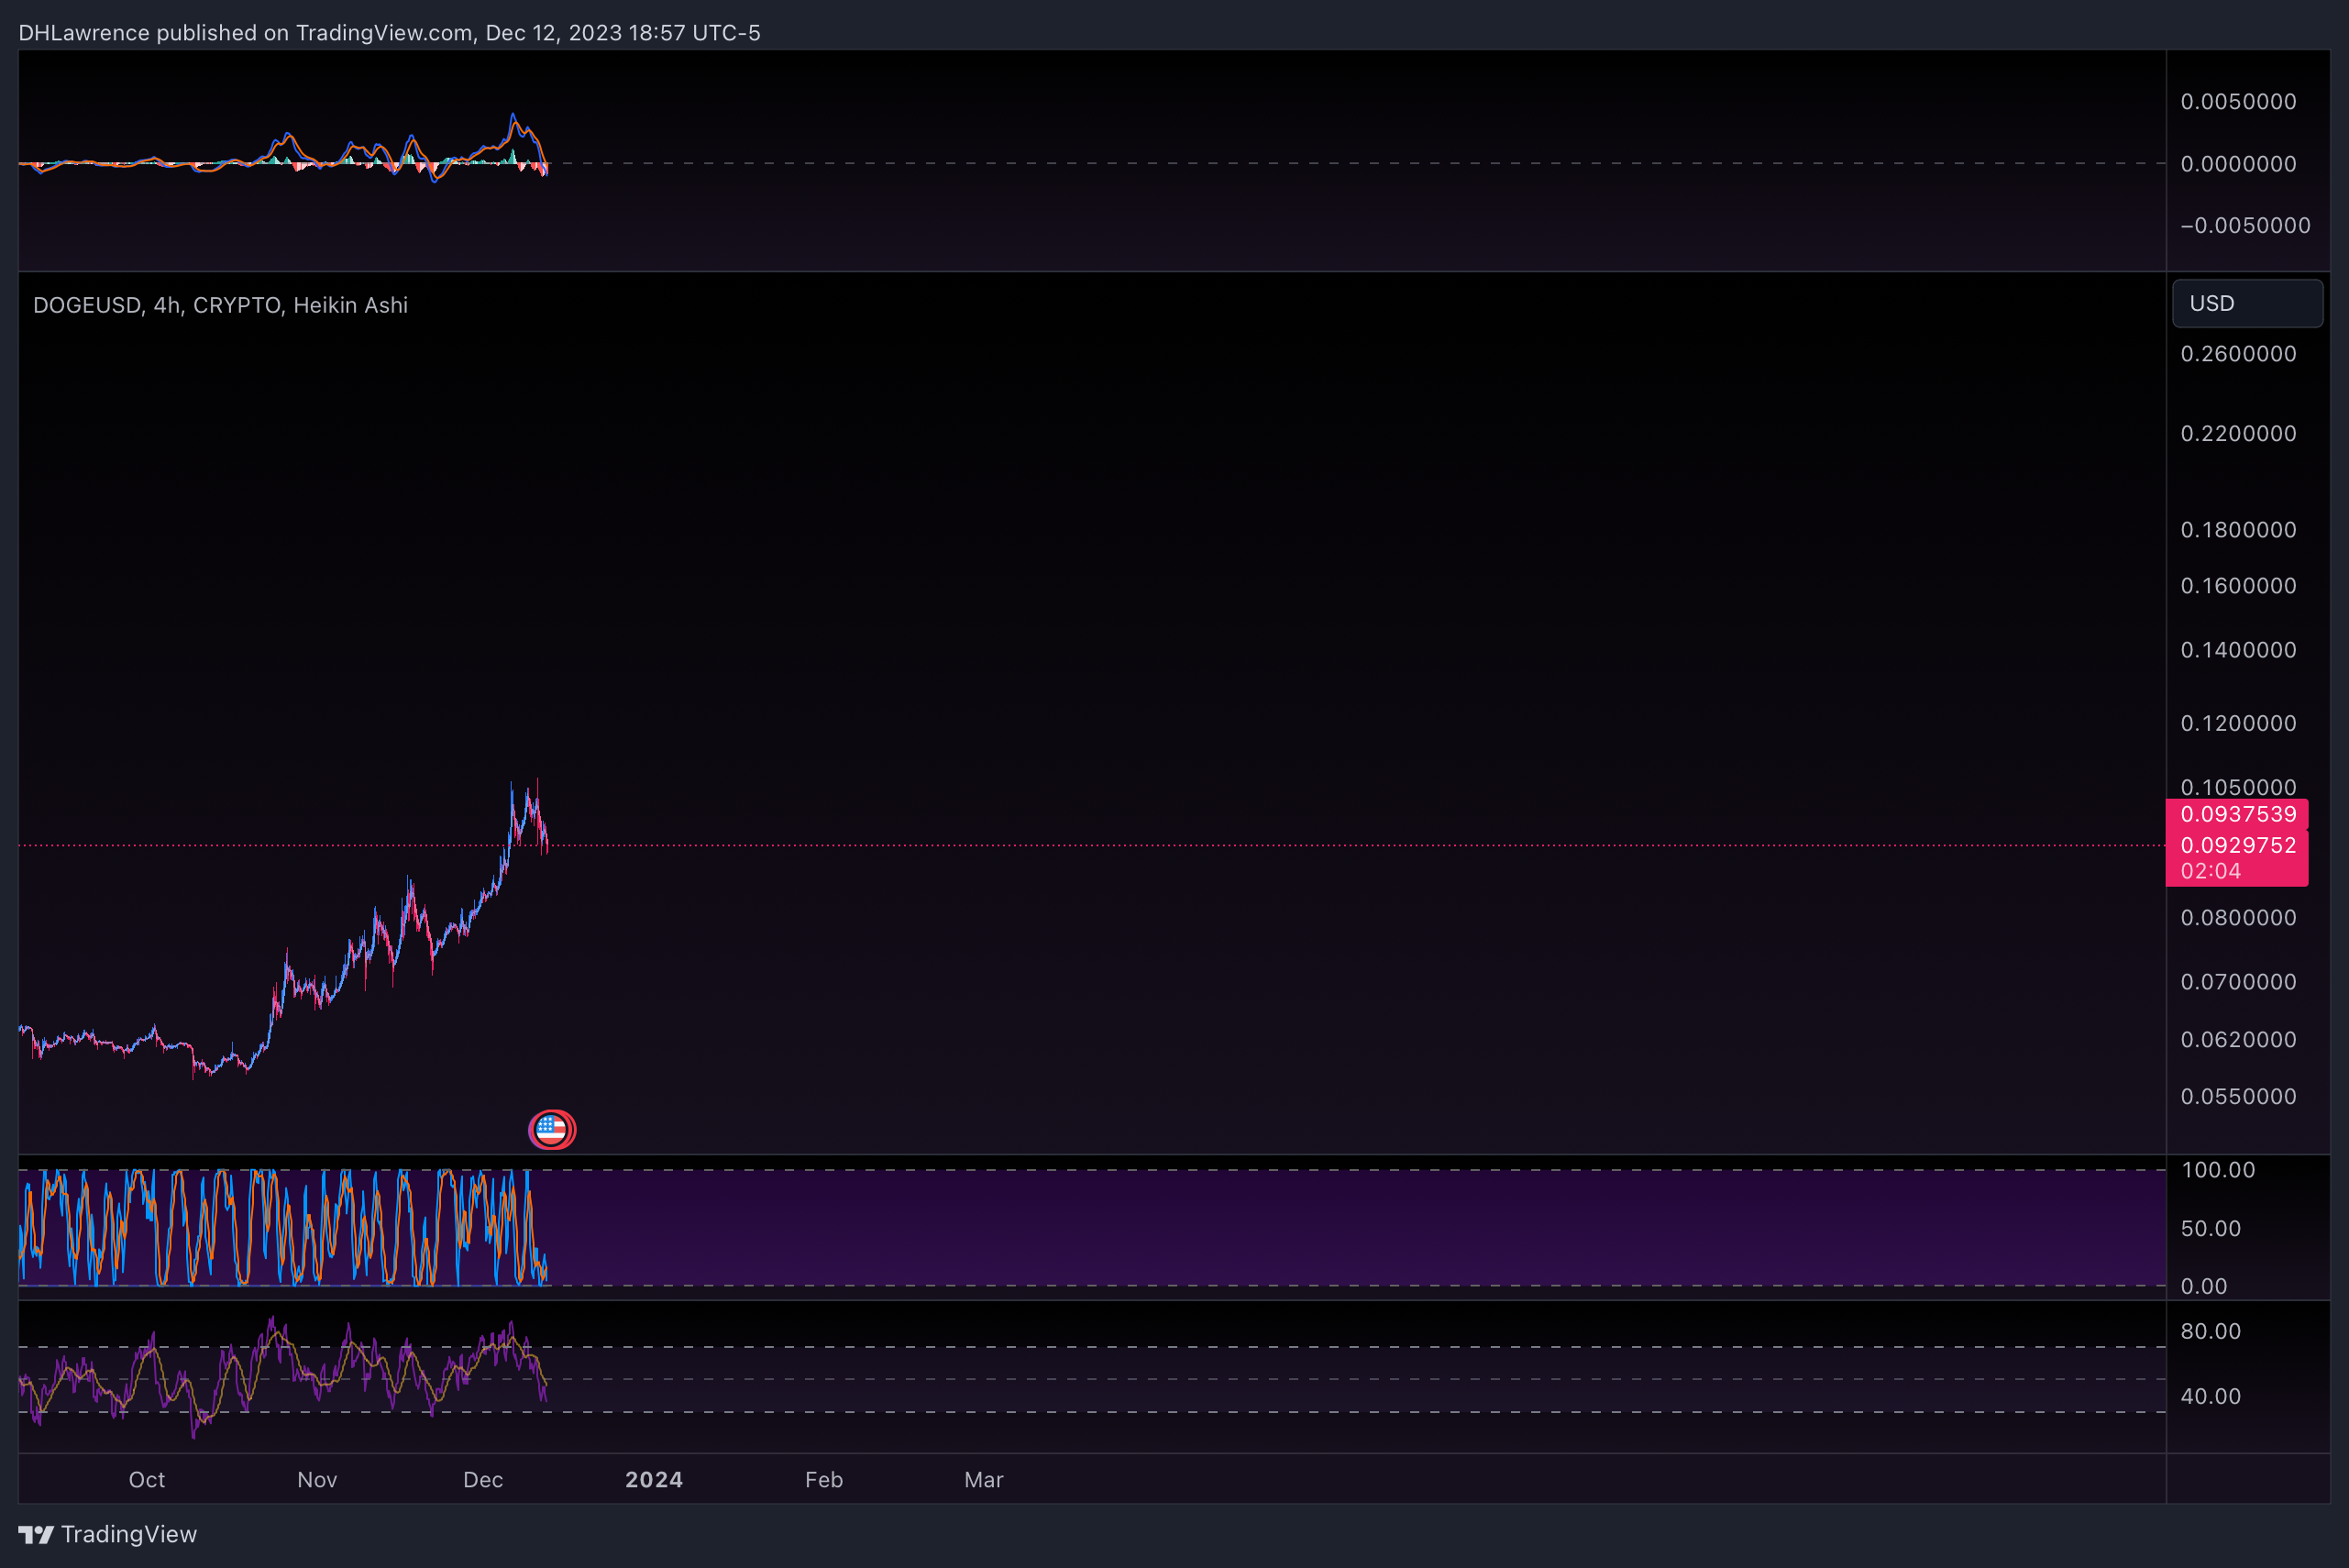Click the 0.0929752 current price label
Image resolution: width=2349 pixels, height=1568 pixels.
(2237, 845)
